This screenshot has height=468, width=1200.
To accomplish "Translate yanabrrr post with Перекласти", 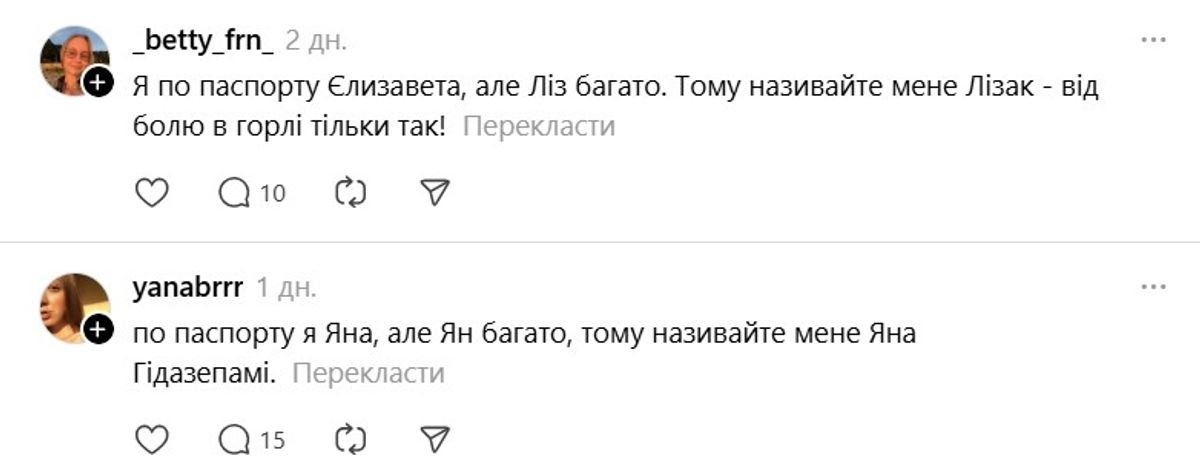I will click(368, 374).
